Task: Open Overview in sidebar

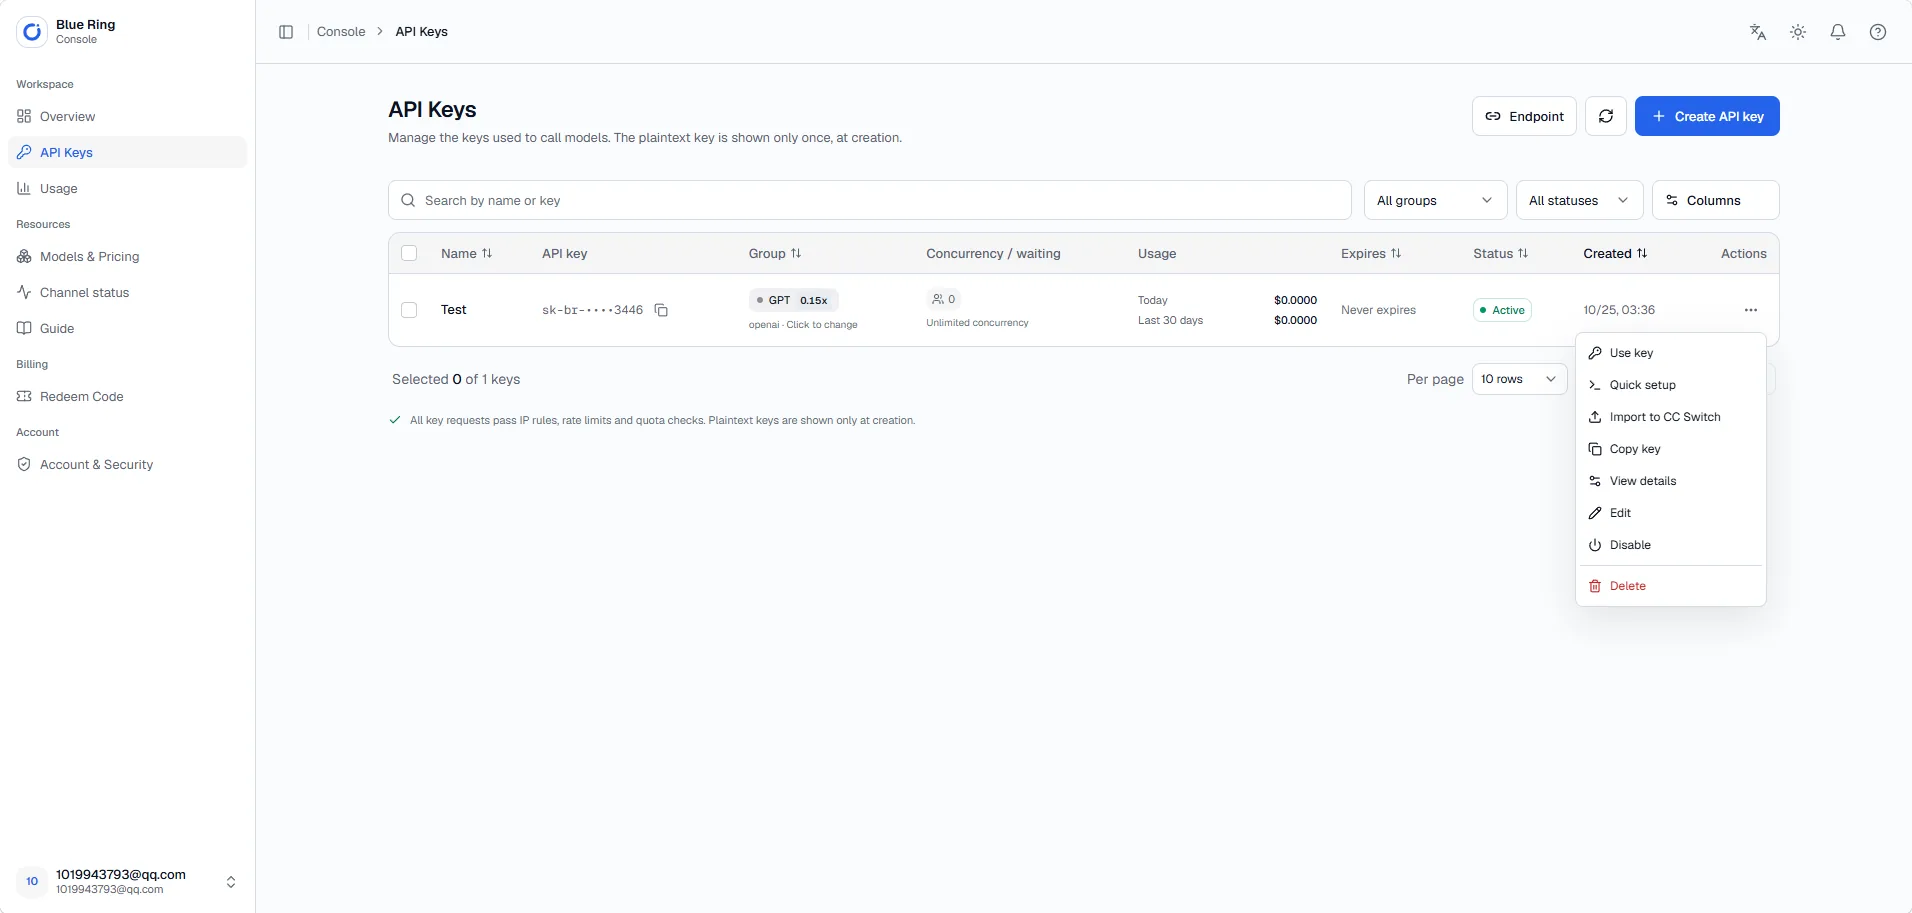Action: [x=127, y=116]
